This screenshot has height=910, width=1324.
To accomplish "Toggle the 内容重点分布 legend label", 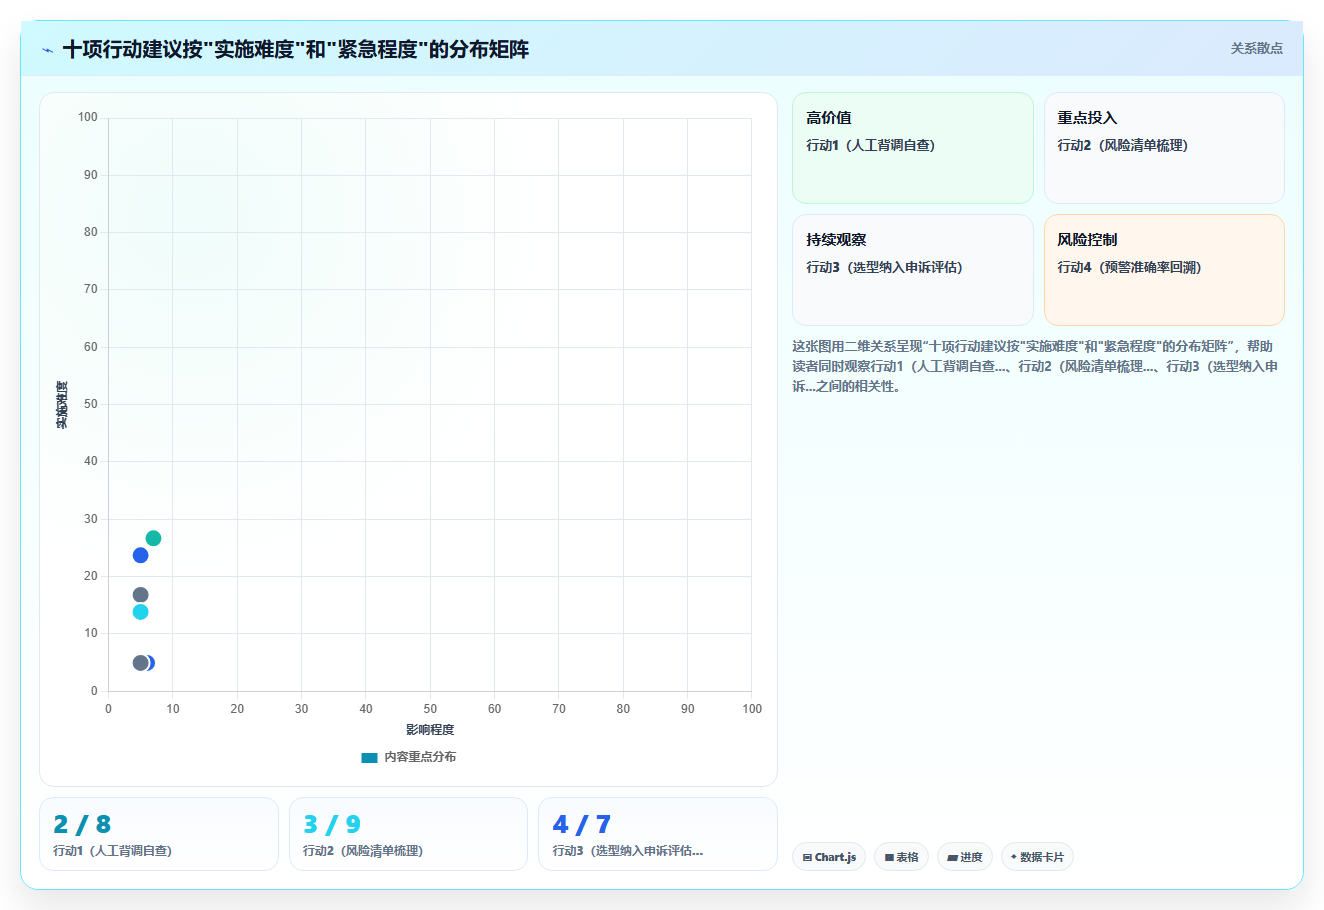I will [420, 757].
